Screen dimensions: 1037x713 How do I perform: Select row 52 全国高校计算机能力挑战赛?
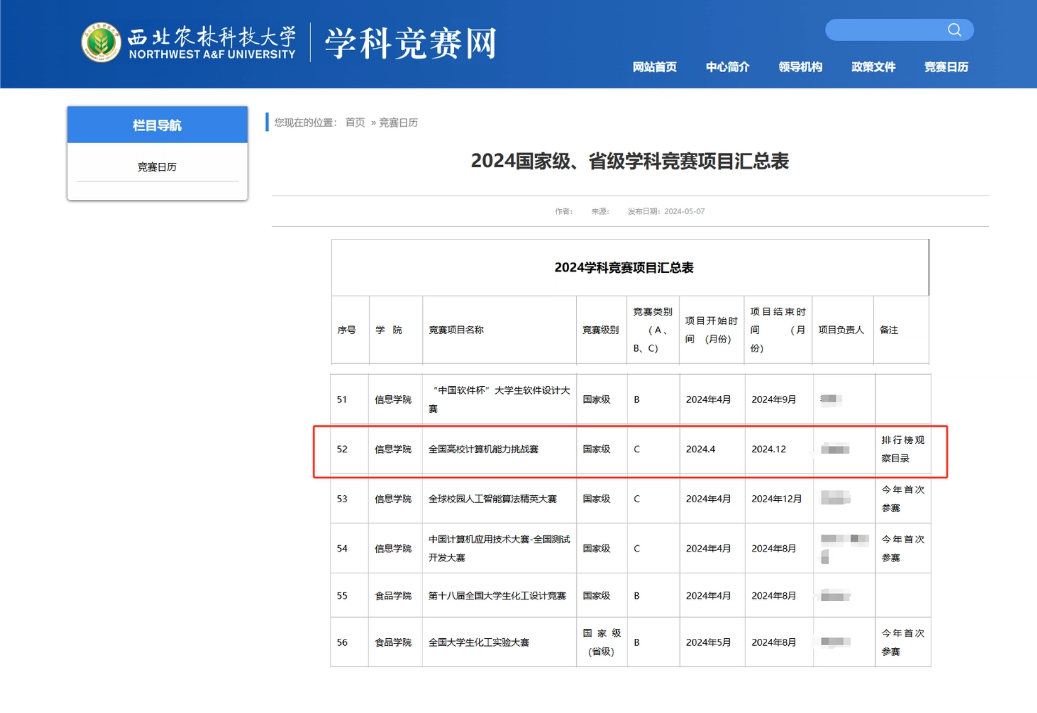(630, 451)
